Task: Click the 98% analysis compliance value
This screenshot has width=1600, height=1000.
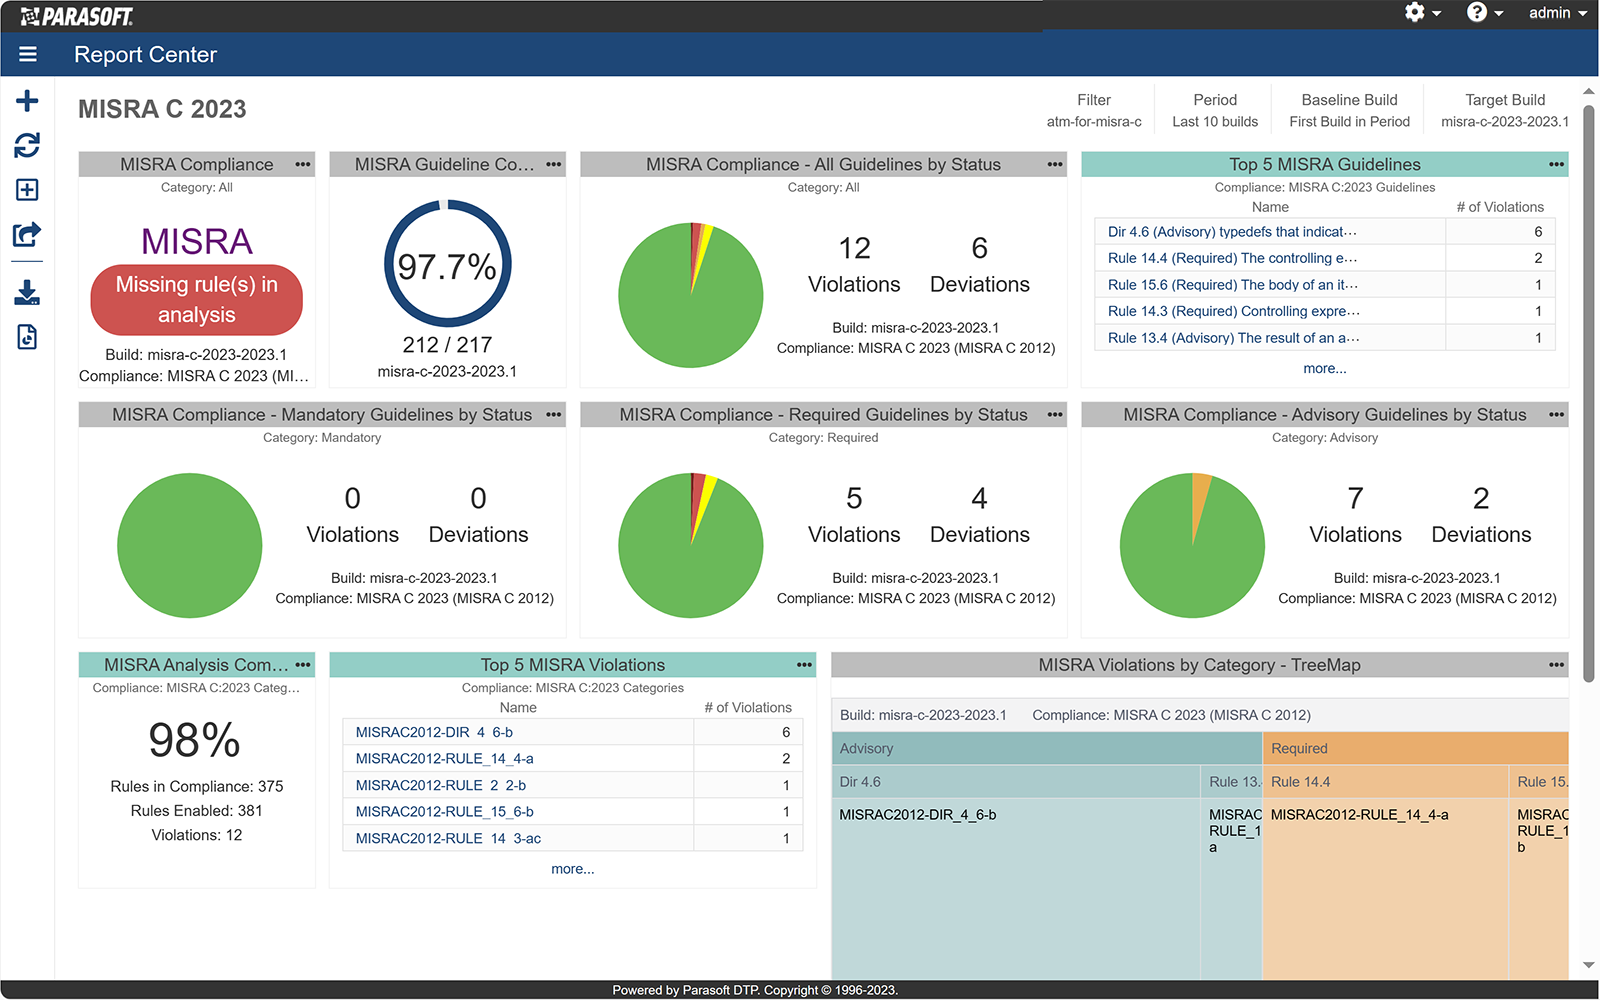Action: [x=195, y=741]
